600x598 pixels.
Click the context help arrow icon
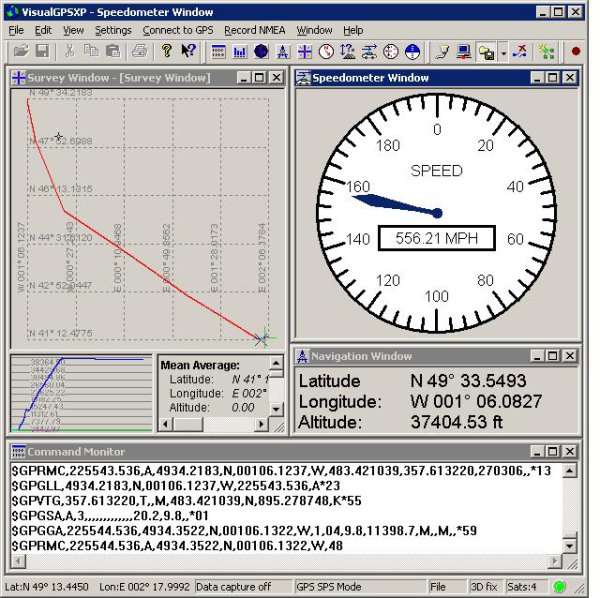click(x=188, y=51)
